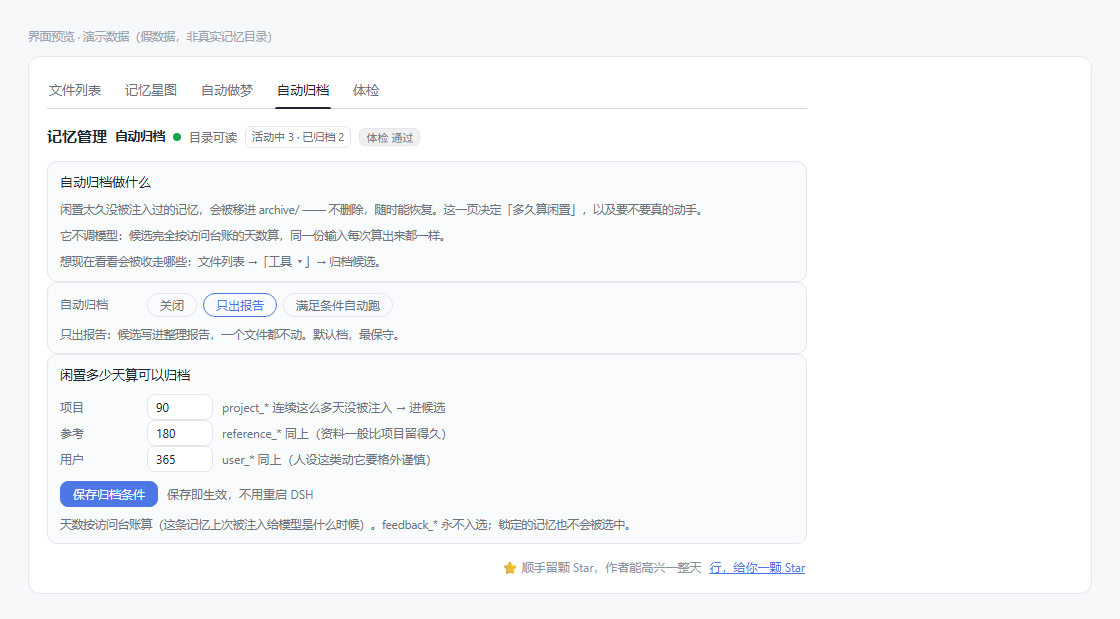Open the 自动做梦 tab
Viewport: 1120px width, 619px height.
pos(227,91)
